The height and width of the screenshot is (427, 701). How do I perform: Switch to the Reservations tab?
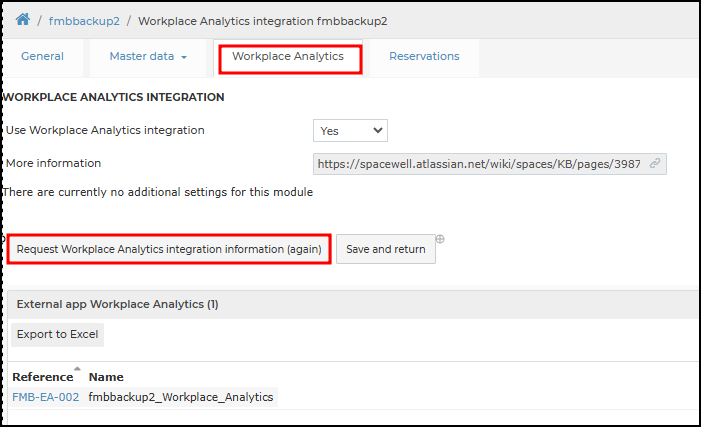[424, 56]
